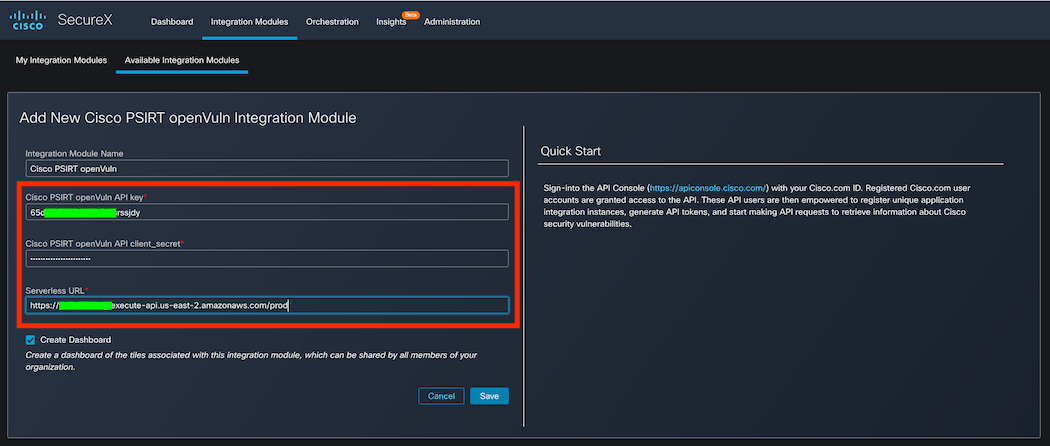Click the Save button

490,396
